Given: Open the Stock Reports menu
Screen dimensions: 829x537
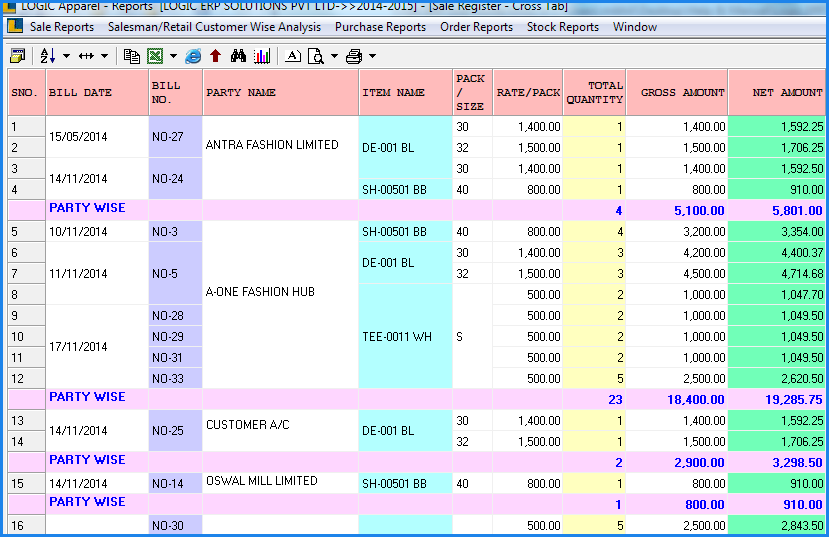Looking at the screenshot, I should tap(563, 26).
